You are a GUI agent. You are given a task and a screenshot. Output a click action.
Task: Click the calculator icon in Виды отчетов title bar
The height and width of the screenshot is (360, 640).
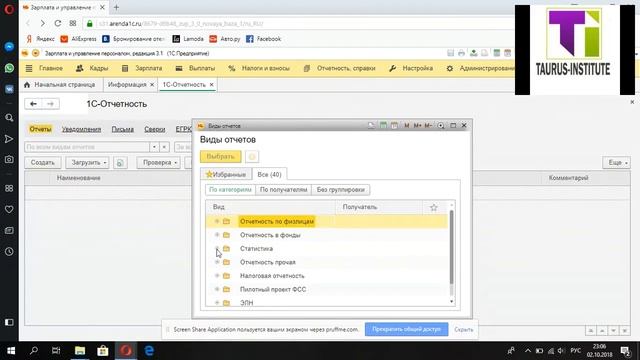pos(383,126)
